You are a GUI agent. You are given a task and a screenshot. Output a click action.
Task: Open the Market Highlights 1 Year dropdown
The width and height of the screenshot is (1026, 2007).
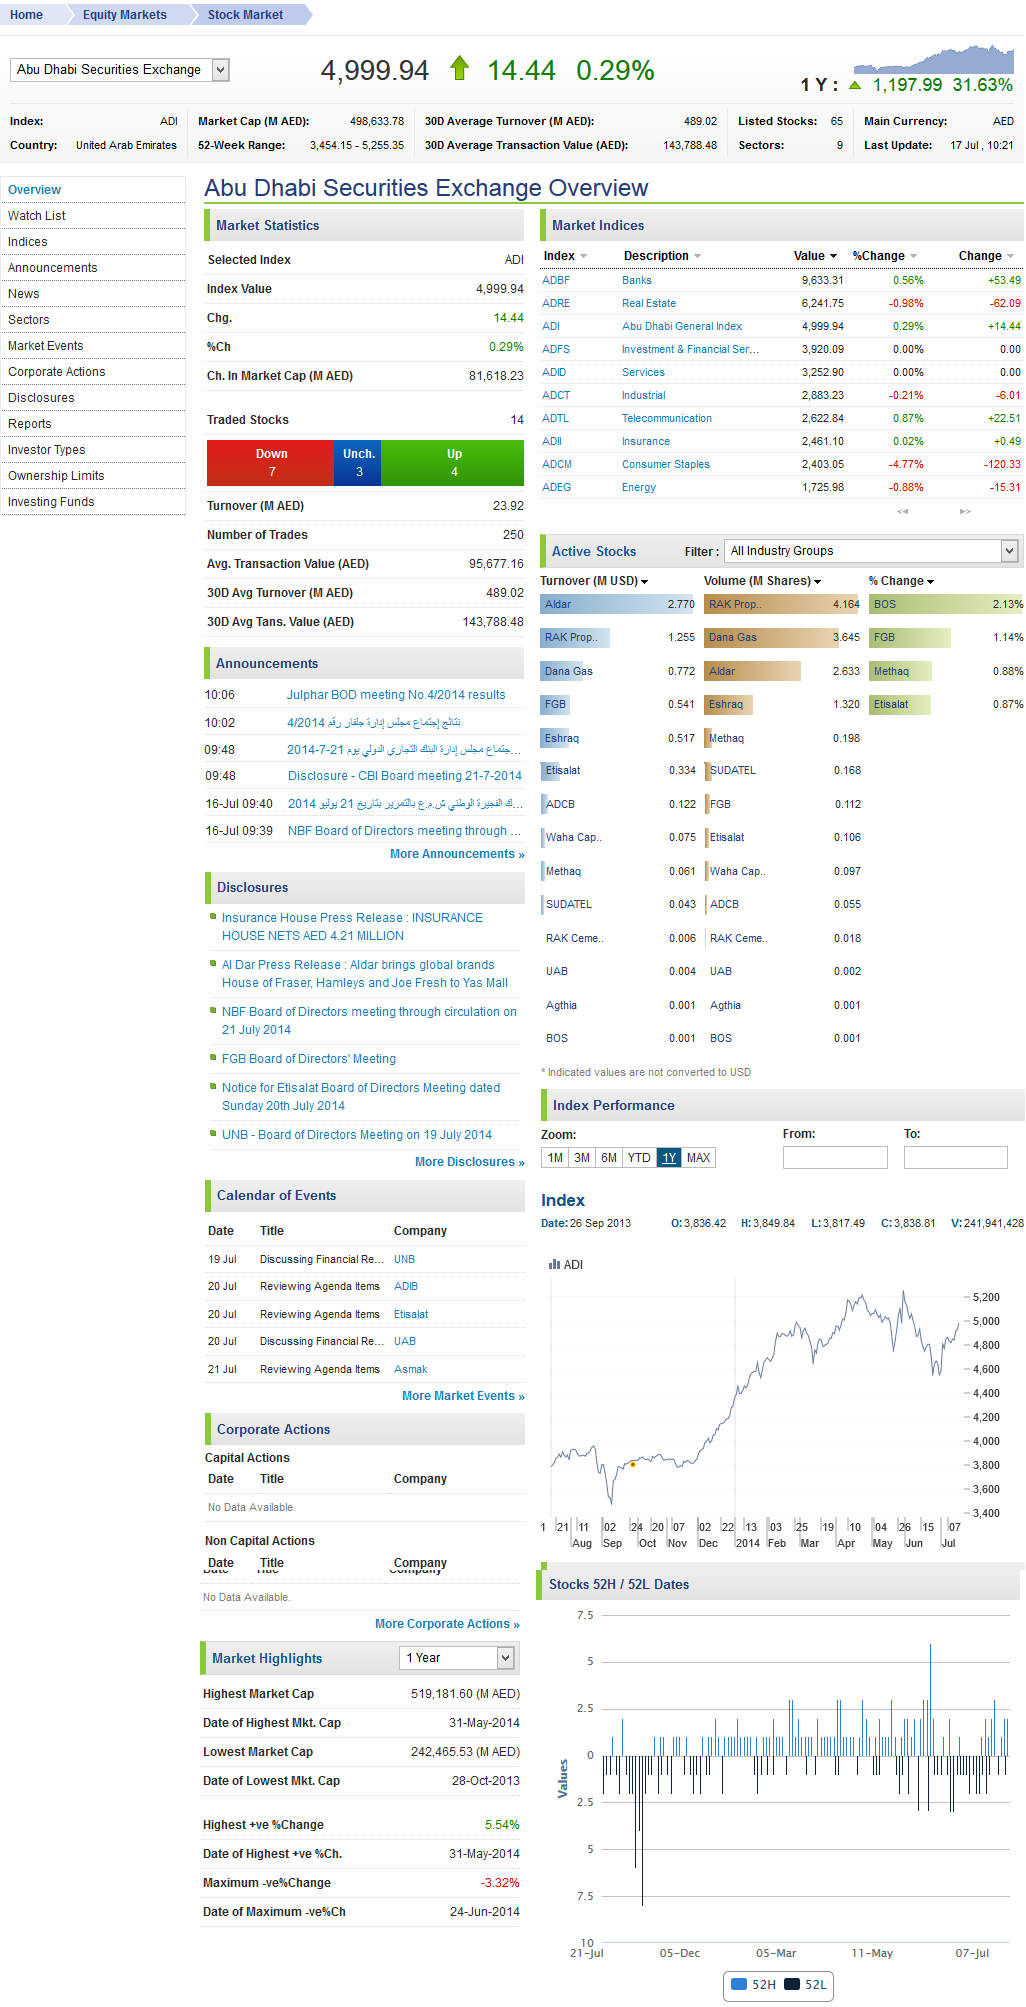click(505, 1658)
